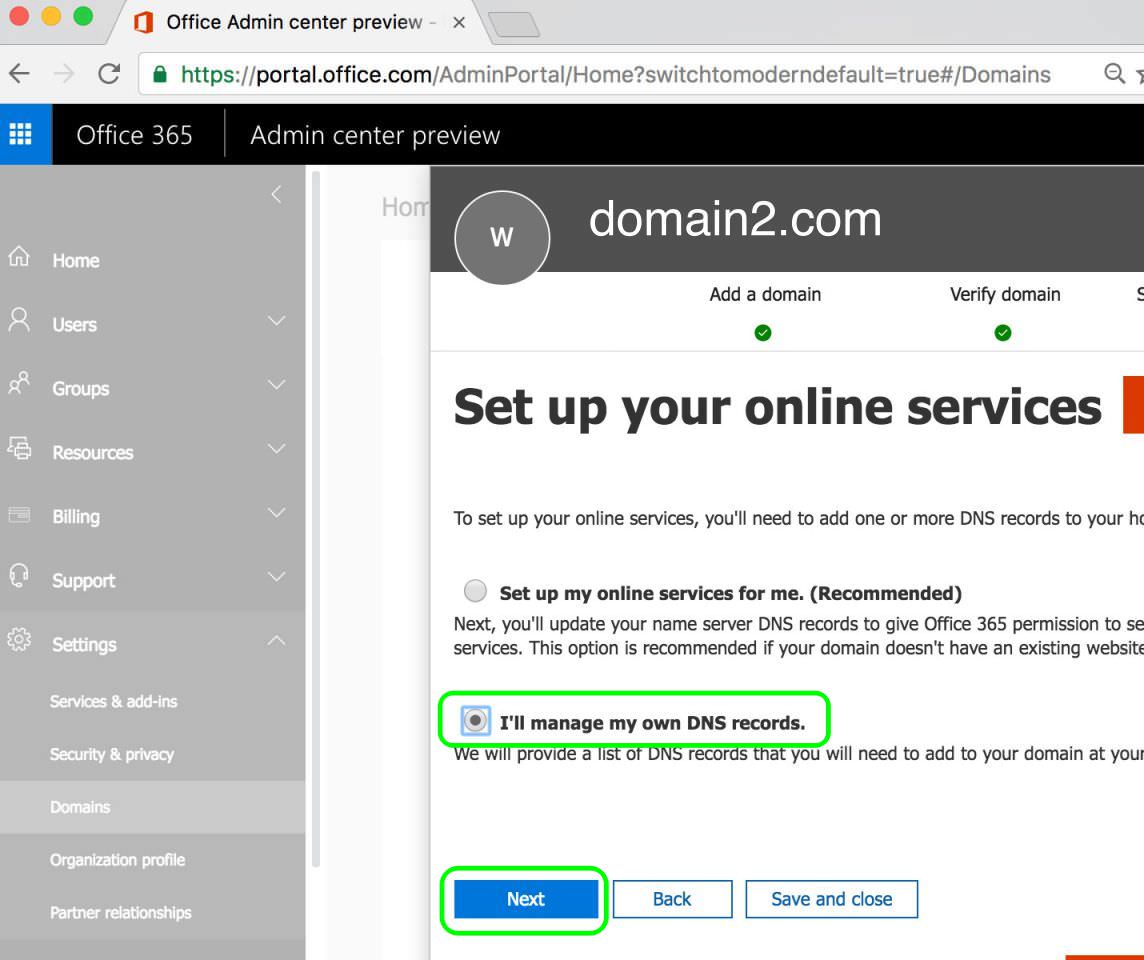Collapse the navigation pane with the chevron
Image resolution: width=1144 pixels, height=960 pixels.
pyautogui.click(x=276, y=194)
